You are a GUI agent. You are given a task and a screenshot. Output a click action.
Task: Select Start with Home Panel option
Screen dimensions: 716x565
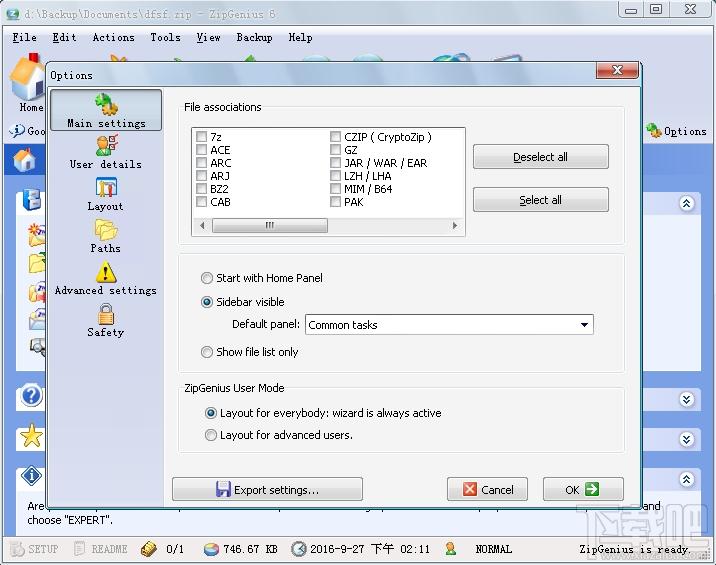pos(208,278)
